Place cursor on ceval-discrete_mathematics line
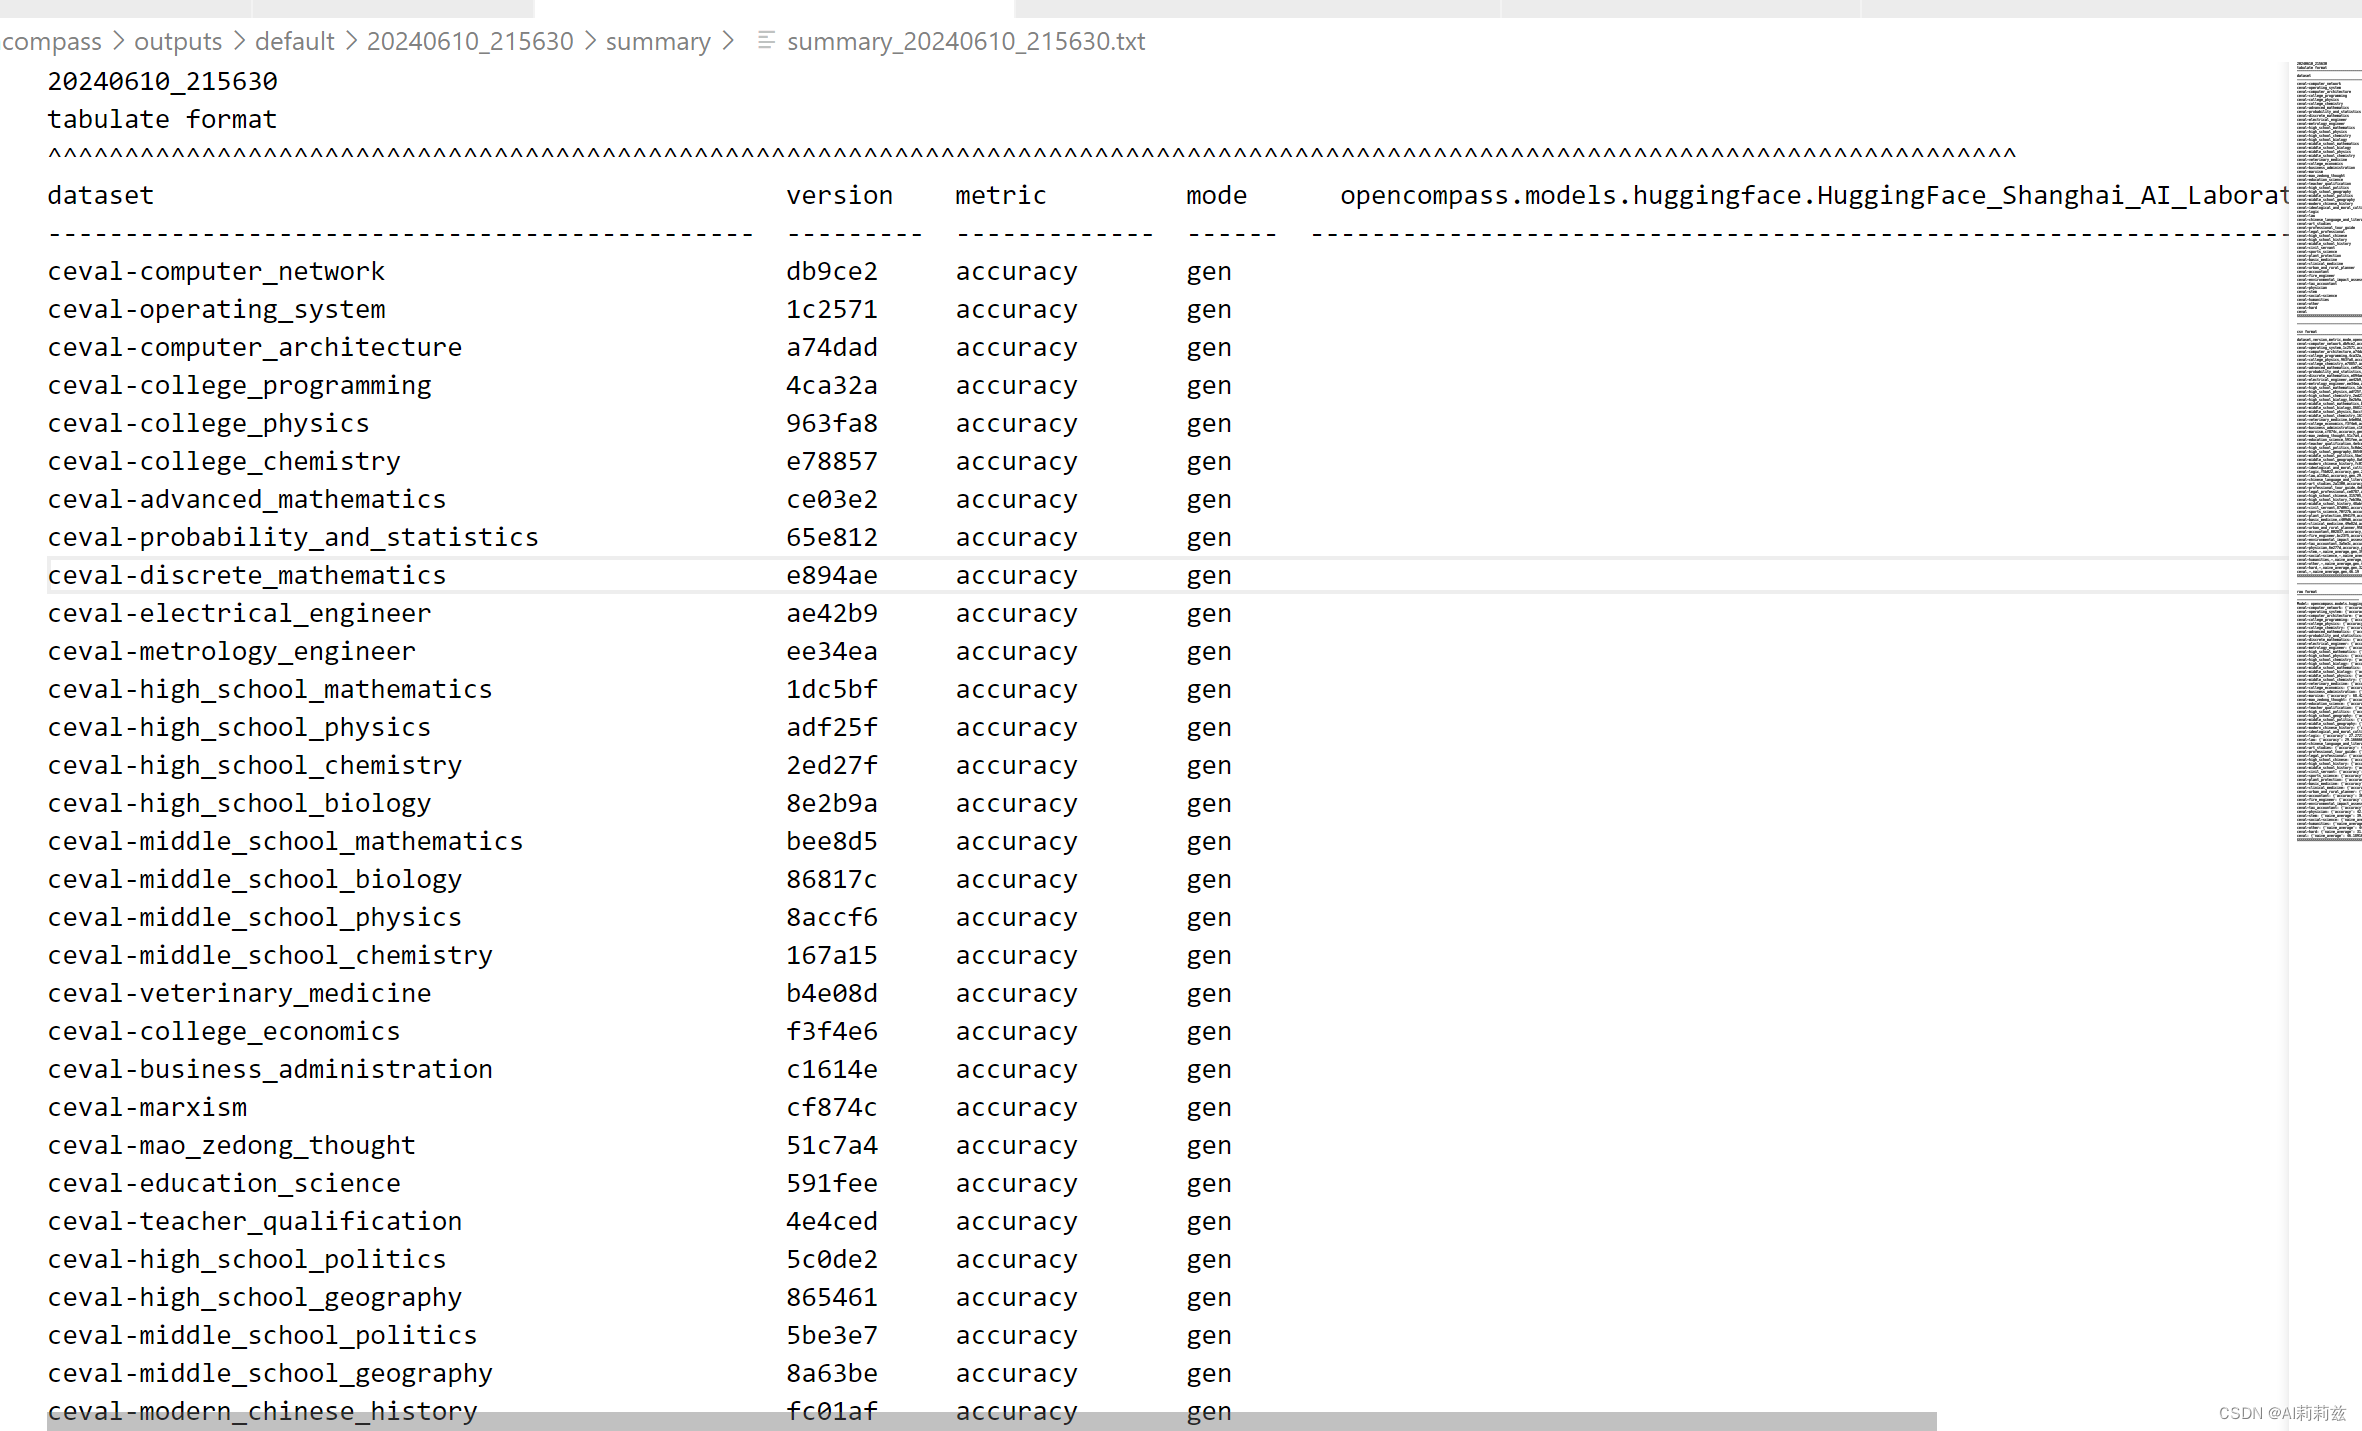The image size is (2362, 1431). [247, 575]
